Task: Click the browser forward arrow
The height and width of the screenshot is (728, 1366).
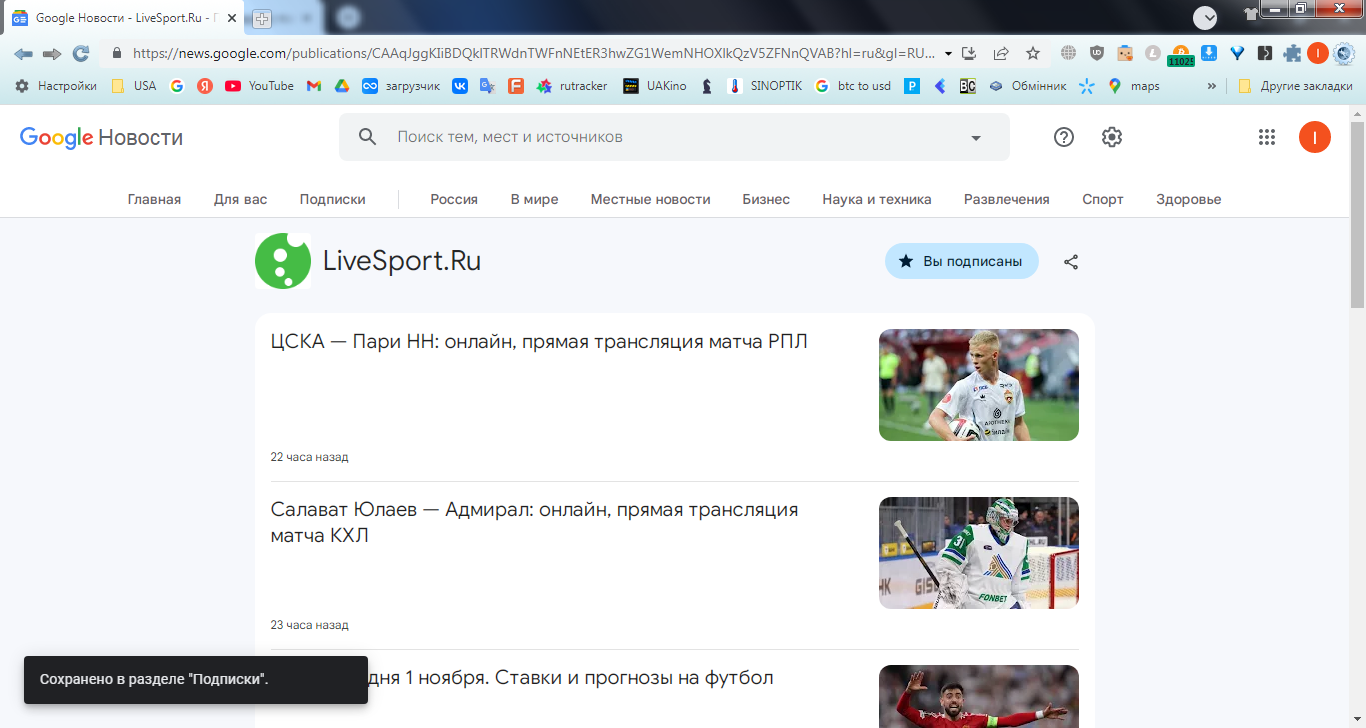Action: (x=52, y=53)
